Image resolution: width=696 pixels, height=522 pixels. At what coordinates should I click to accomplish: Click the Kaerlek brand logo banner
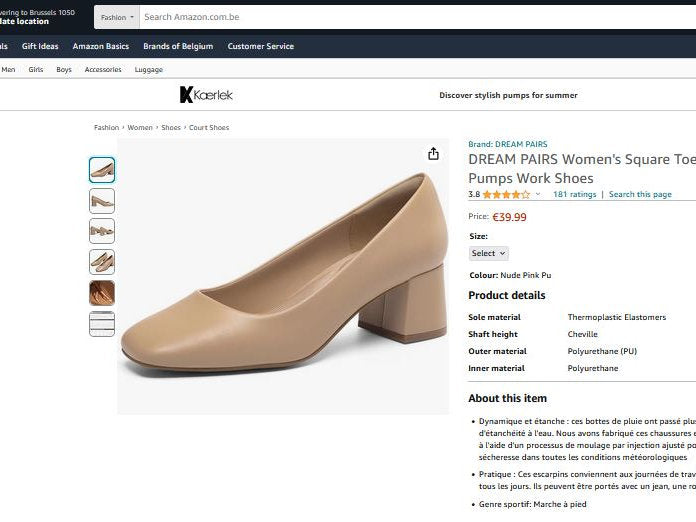[206, 95]
